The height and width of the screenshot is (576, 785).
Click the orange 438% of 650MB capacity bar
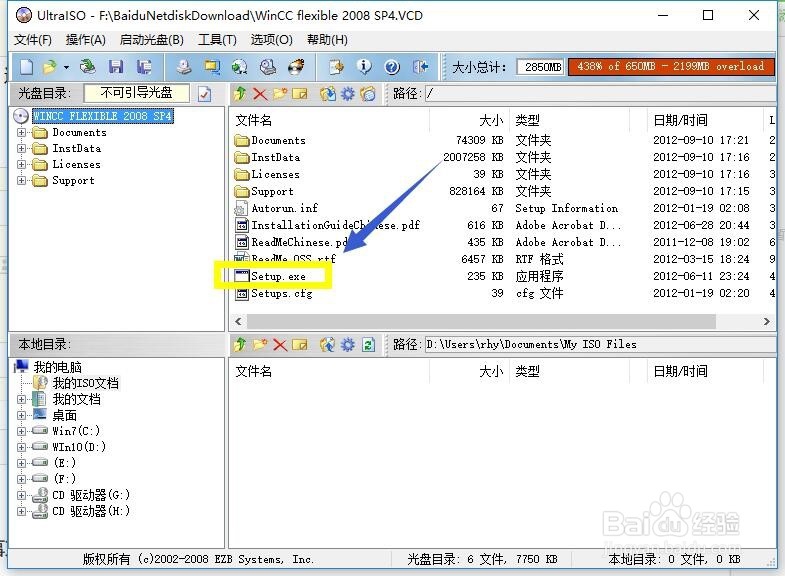pos(671,67)
